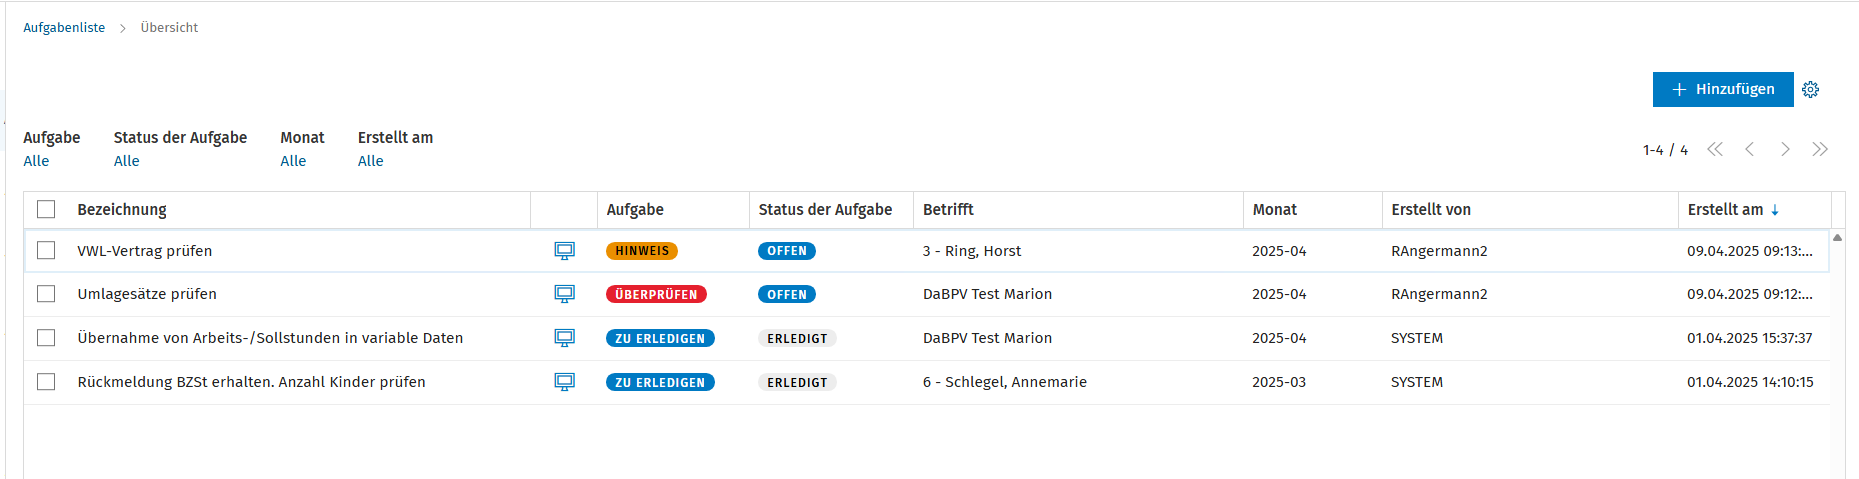Open the Status der Aufgabe filter Alle
Viewport: 1859px width, 479px height.
pos(126,161)
